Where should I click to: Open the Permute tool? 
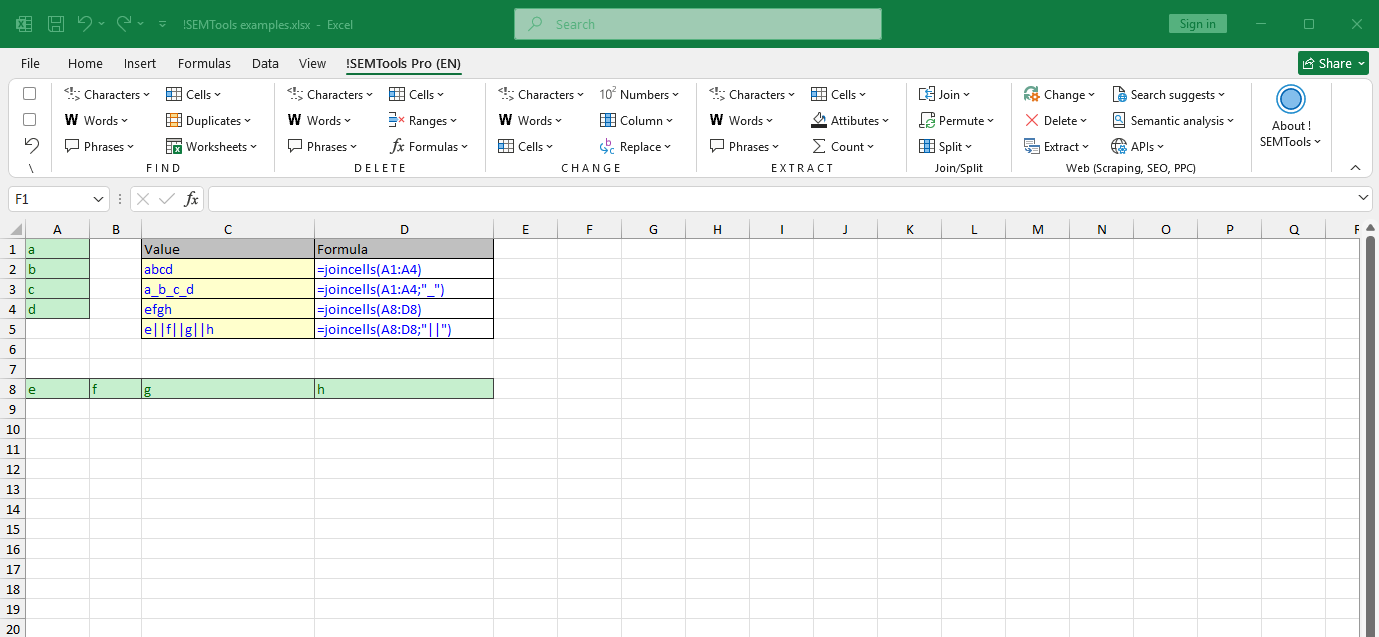tap(957, 120)
